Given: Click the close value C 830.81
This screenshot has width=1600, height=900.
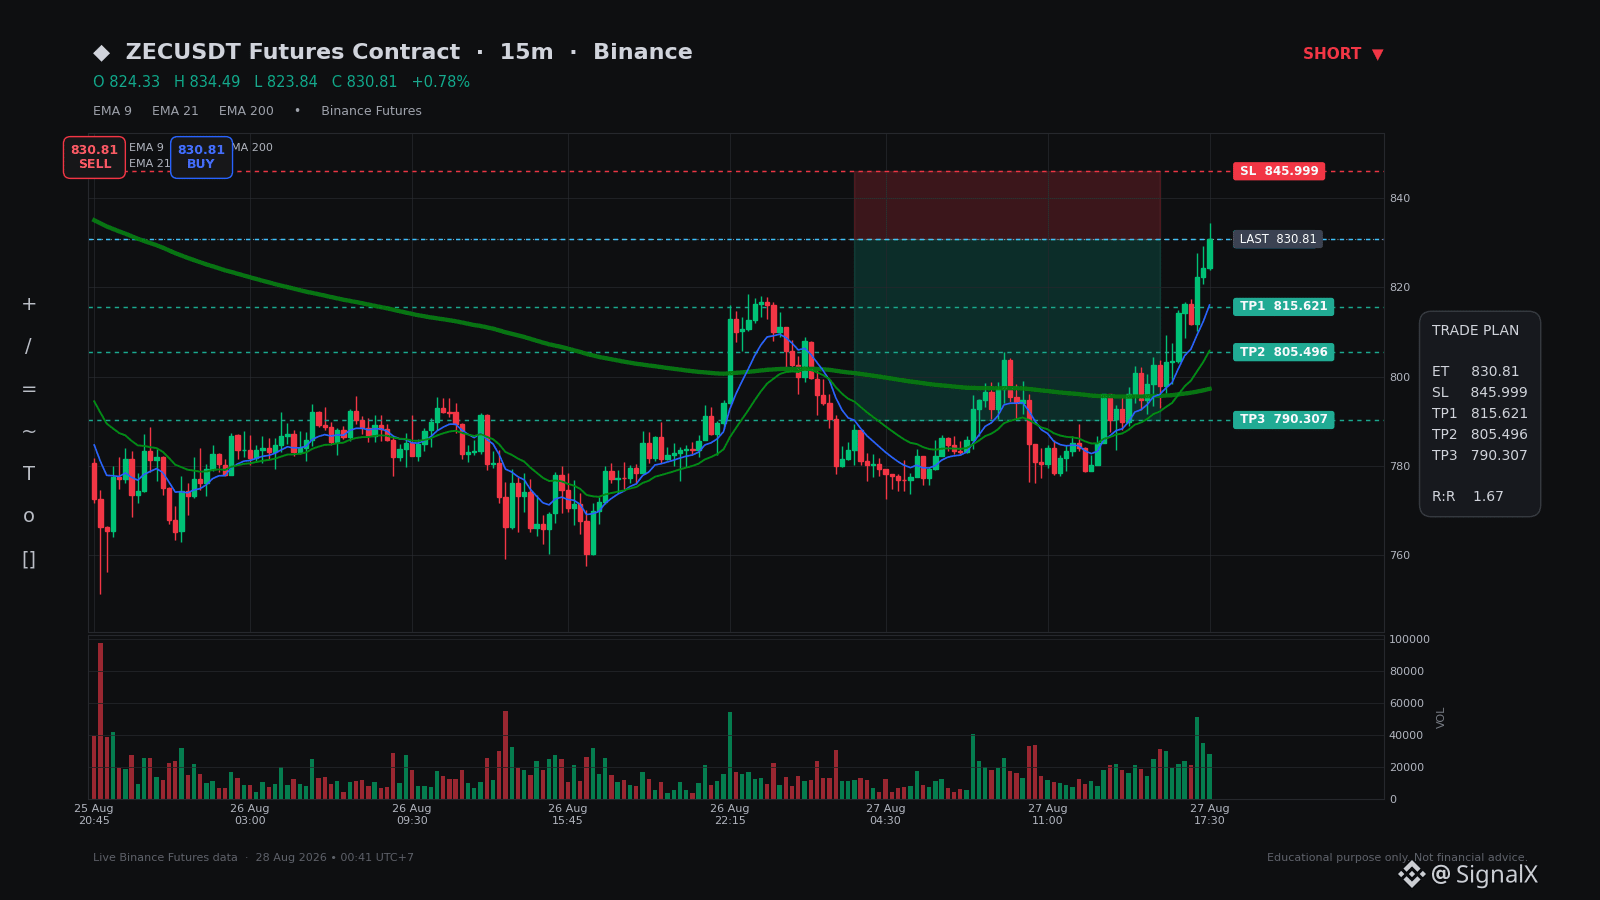Looking at the screenshot, I should (365, 82).
